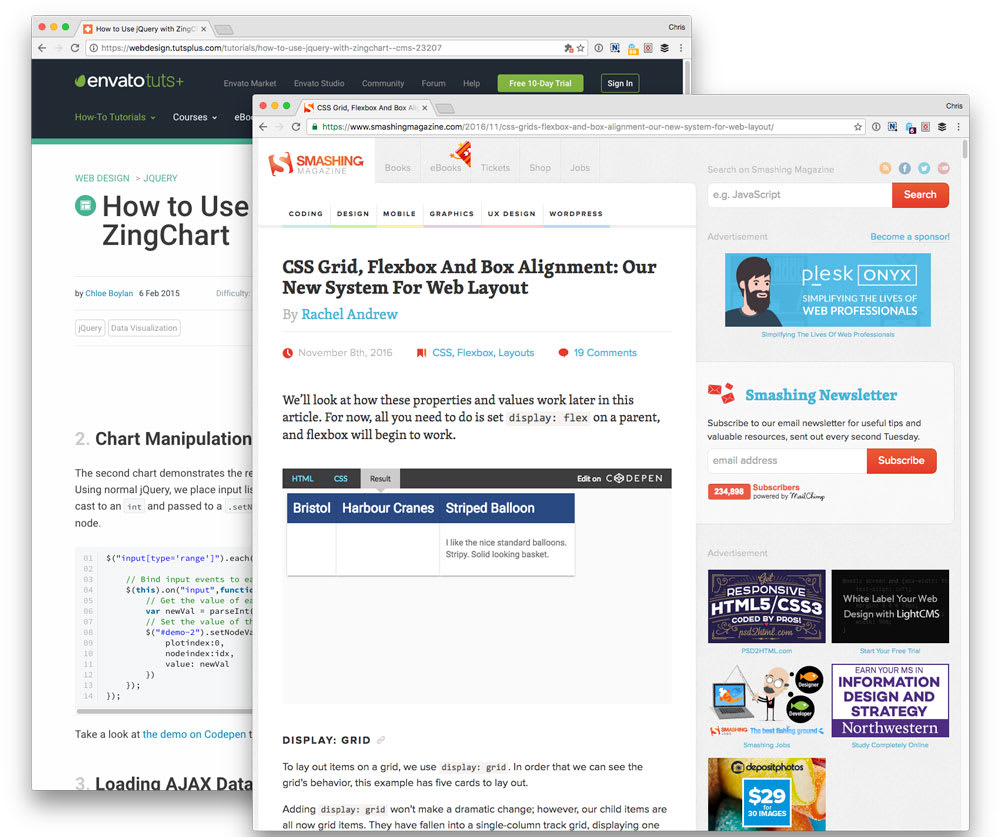Switch to the CODING nav tab

coord(305,213)
